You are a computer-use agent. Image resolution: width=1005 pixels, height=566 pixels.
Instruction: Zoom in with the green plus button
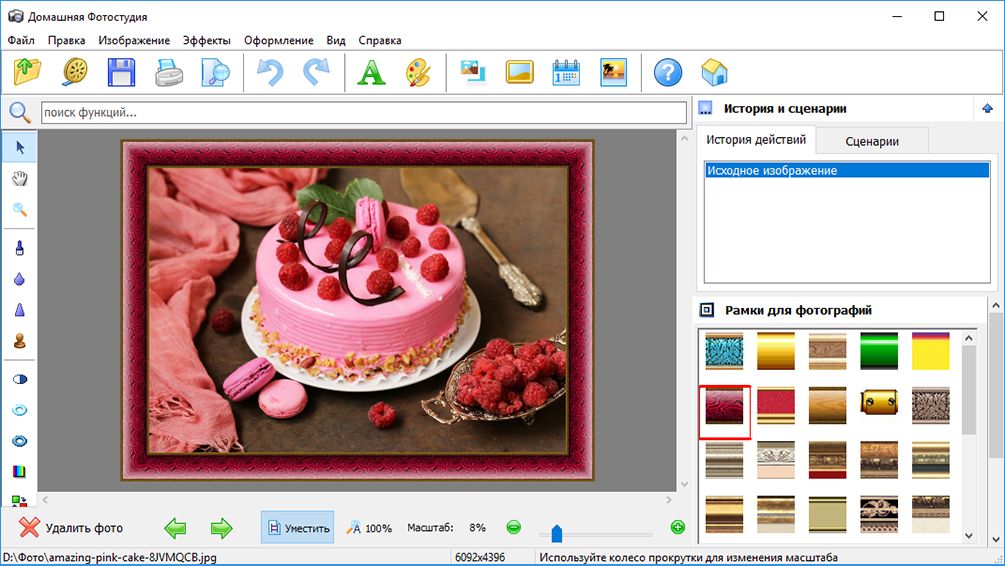tap(677, 527)
